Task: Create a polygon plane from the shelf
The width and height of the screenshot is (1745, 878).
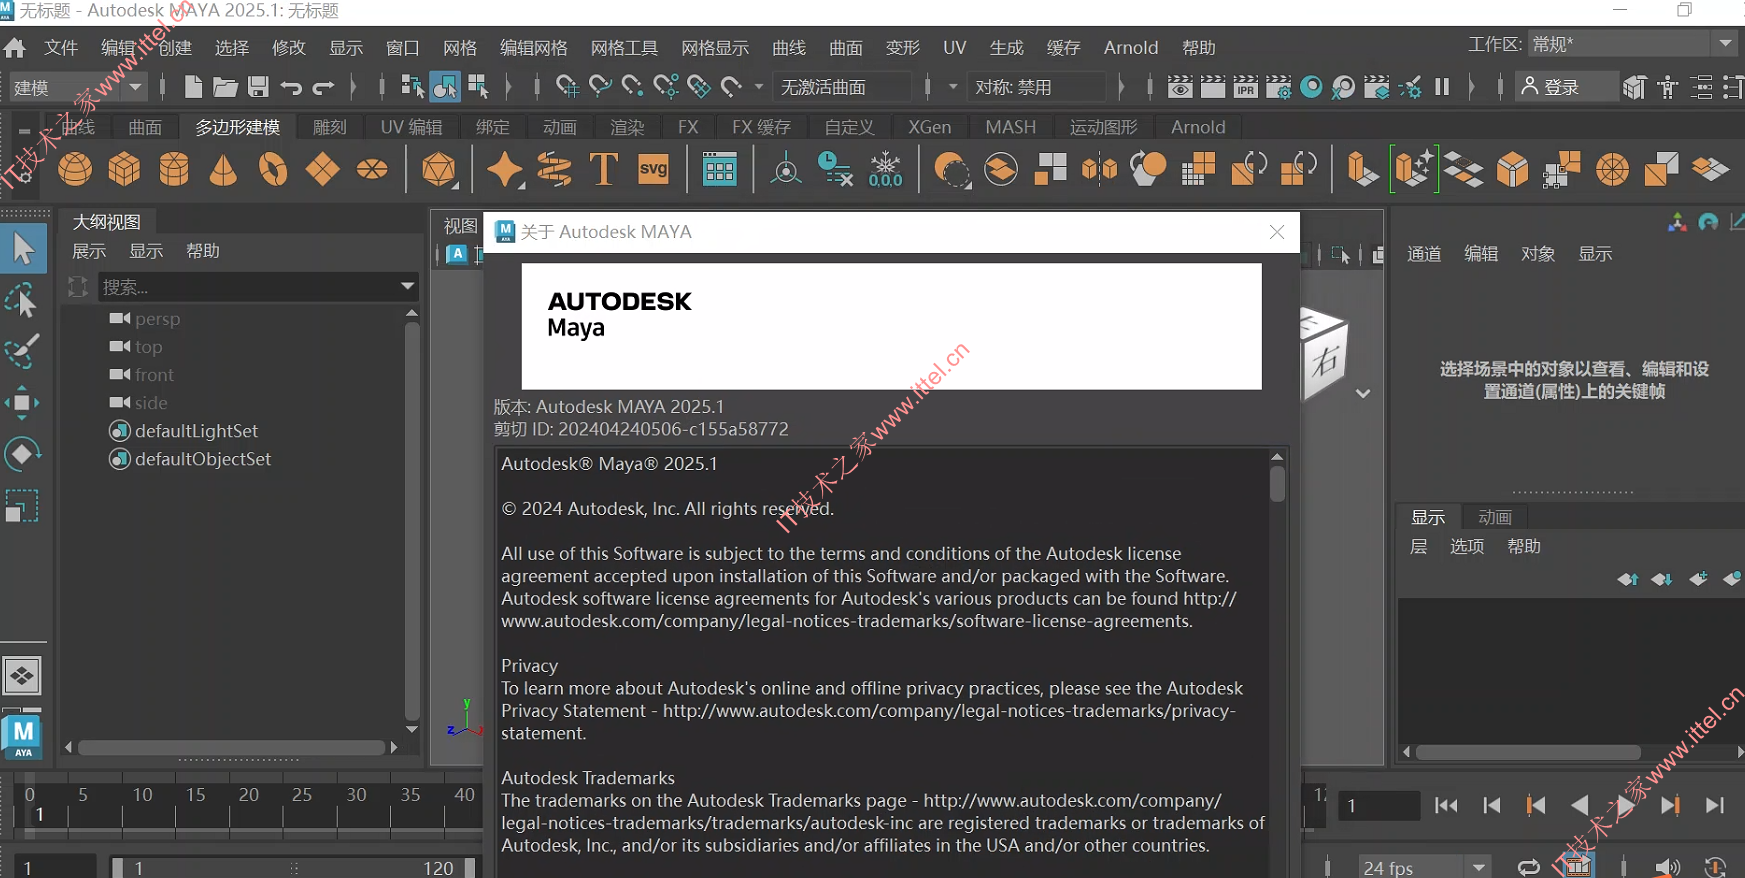Action: point(322,169)
